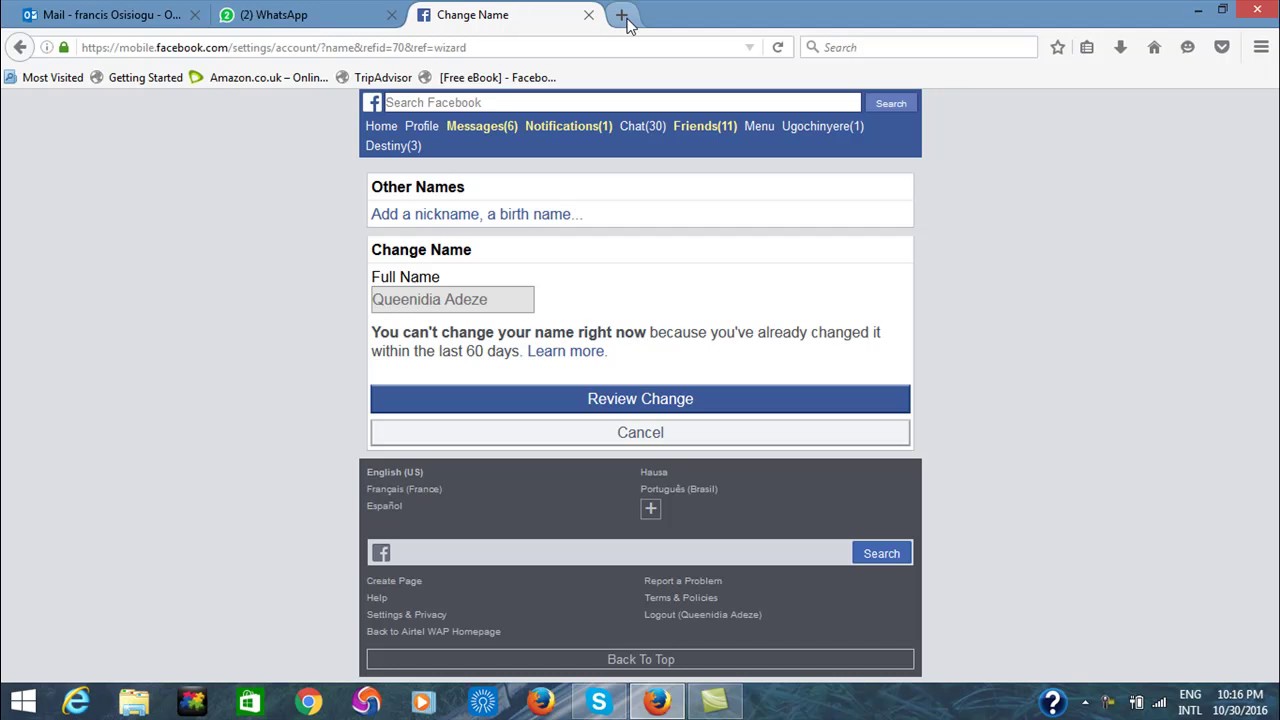
Task: Open Windows Store from the taskbar
Action: 250,702
